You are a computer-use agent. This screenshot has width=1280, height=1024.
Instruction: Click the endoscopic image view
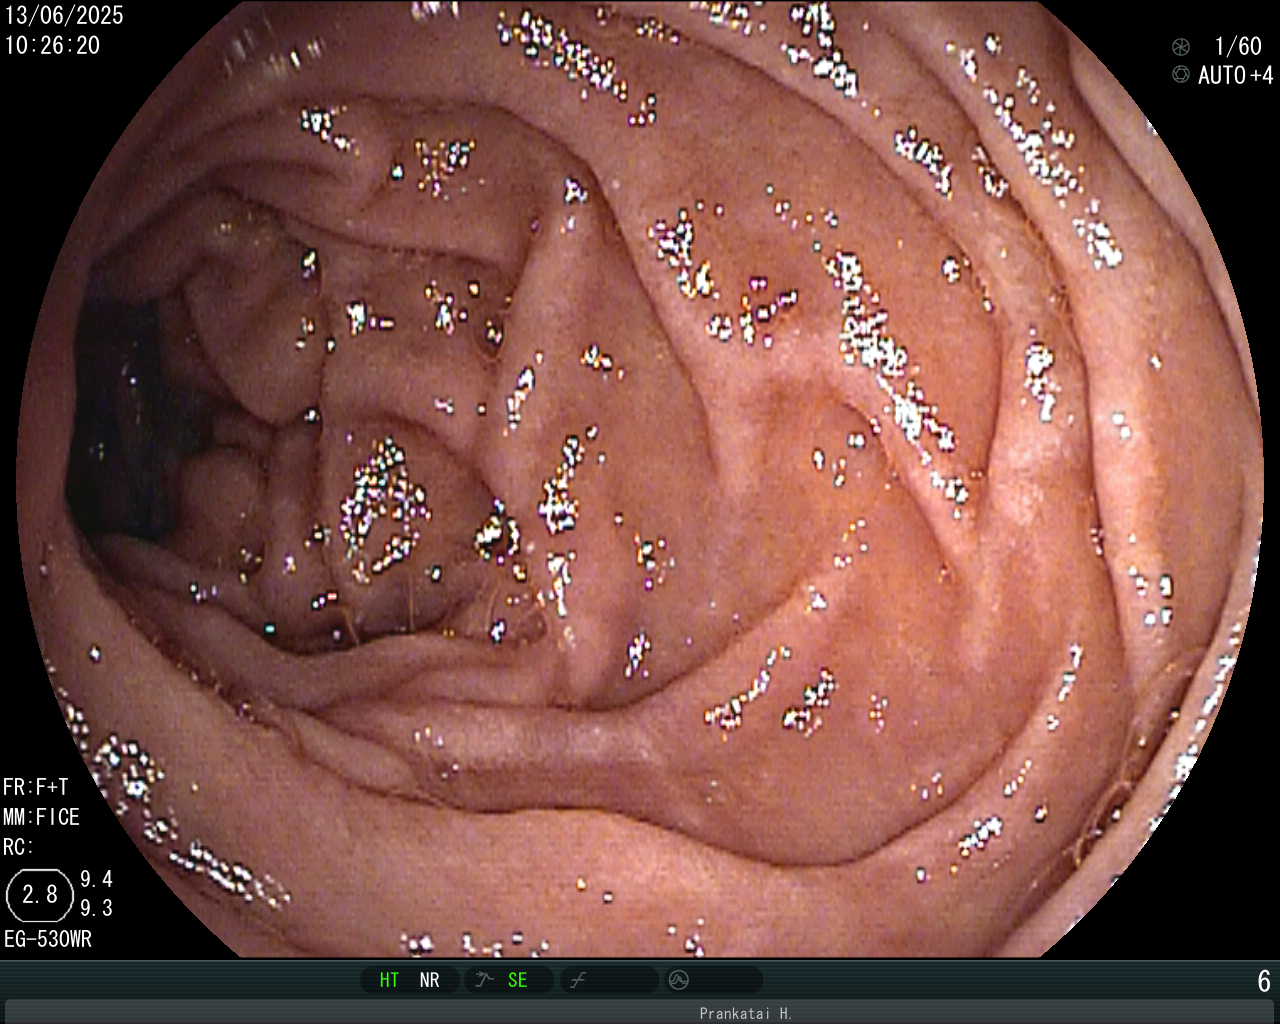(640, 480)
